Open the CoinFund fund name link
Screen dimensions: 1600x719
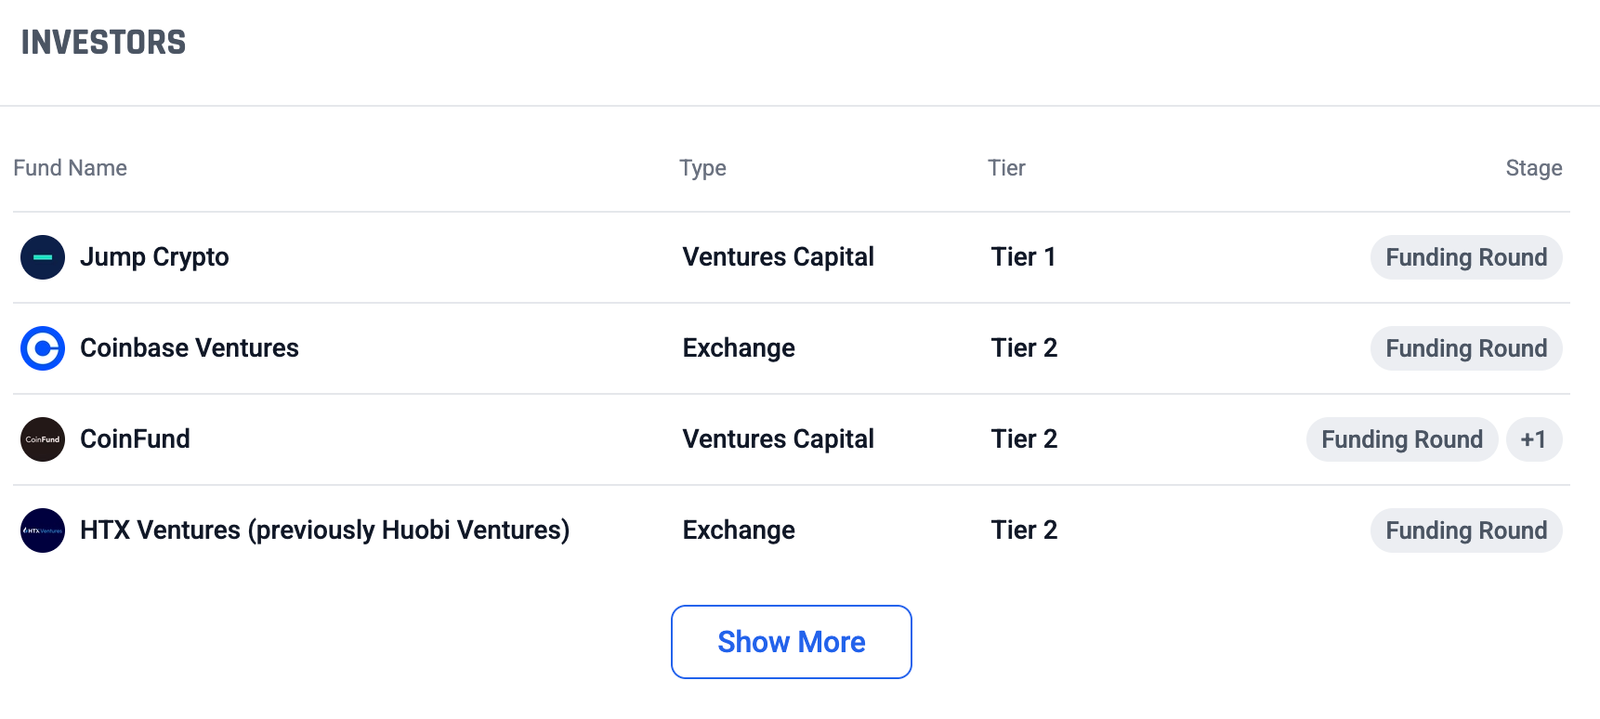pos(135,439)
